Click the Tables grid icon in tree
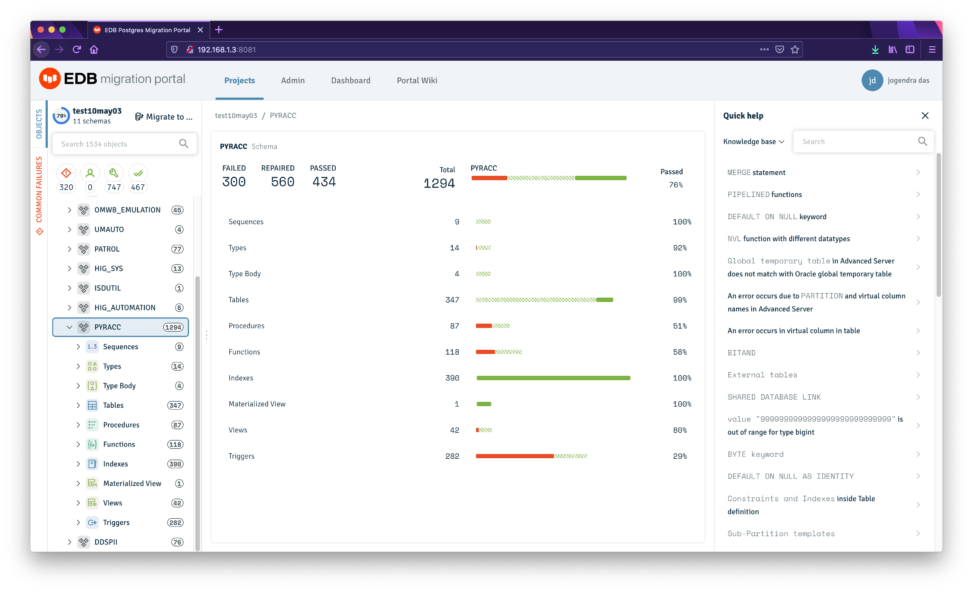973x592 pixels. [x=92, y=405]
